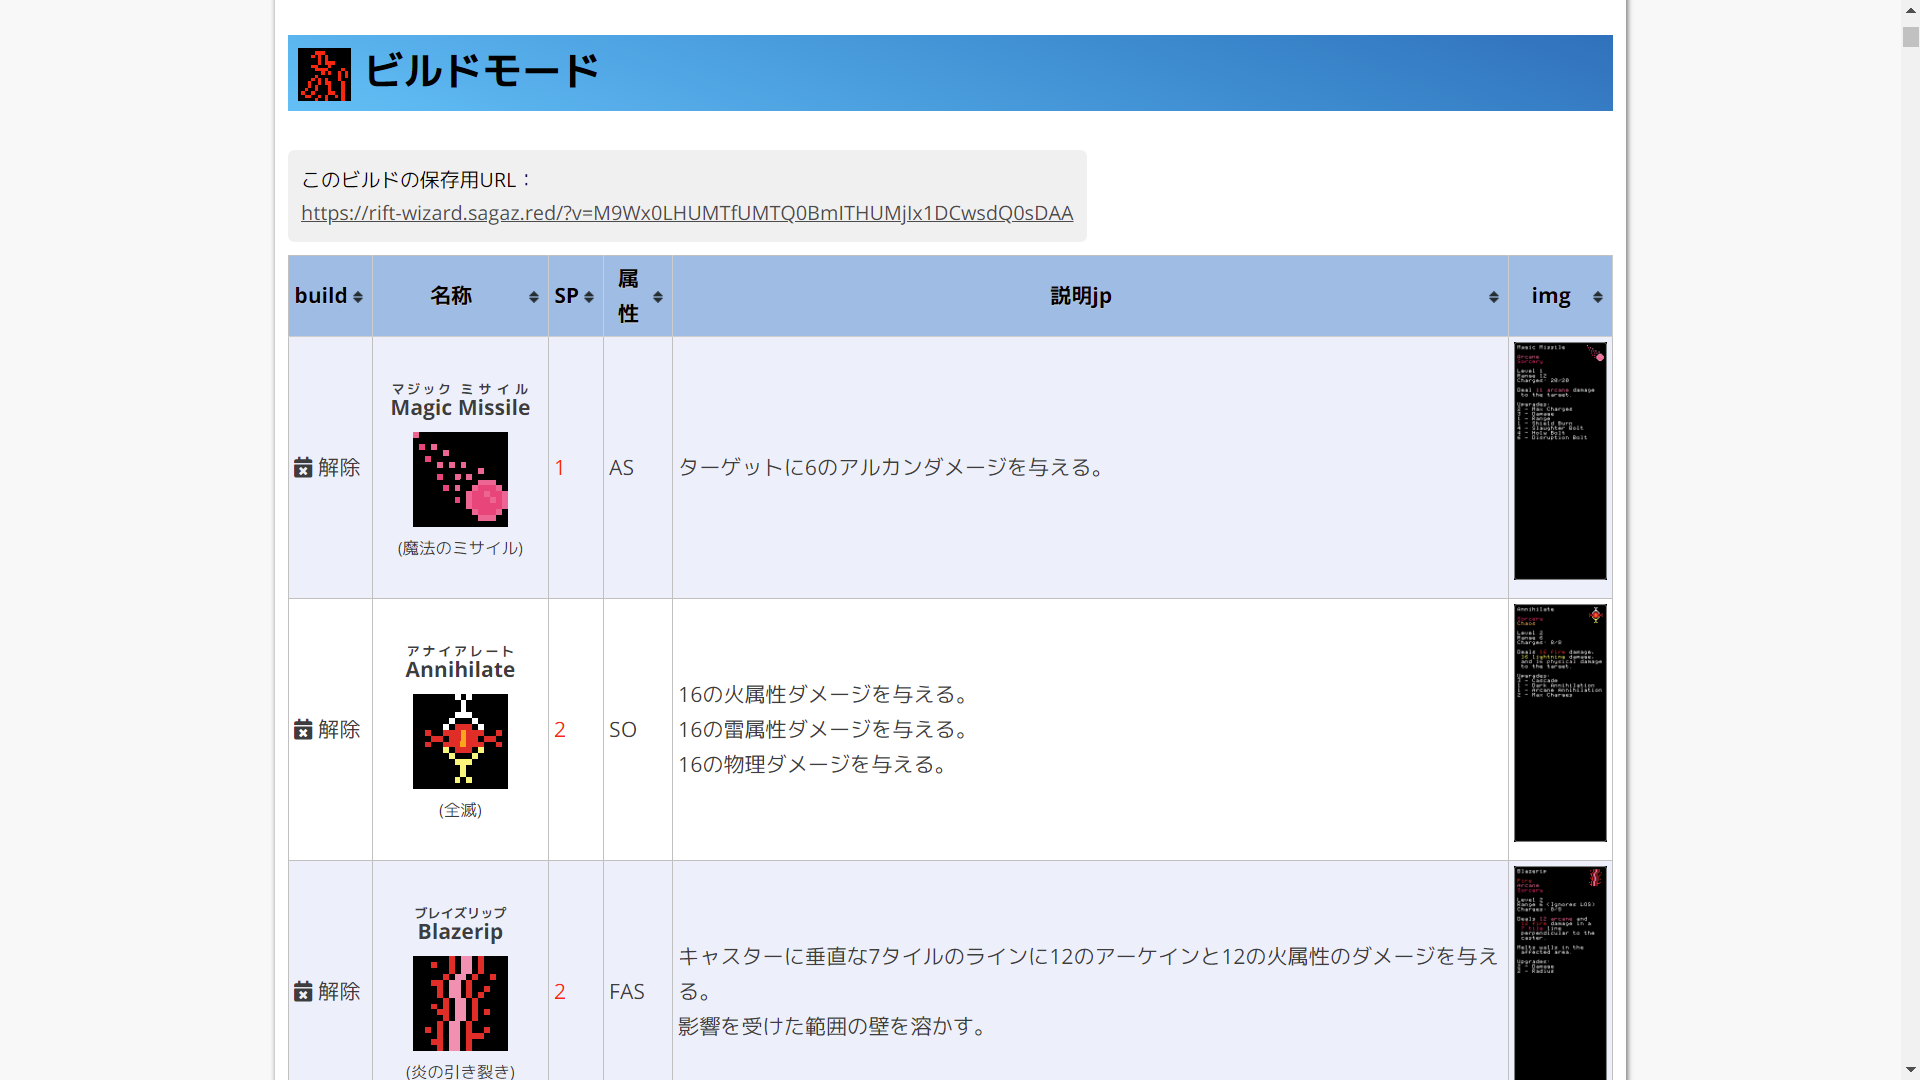Click the Annihilate spell icon
1920x1080 pixels.
pos(460,741)
